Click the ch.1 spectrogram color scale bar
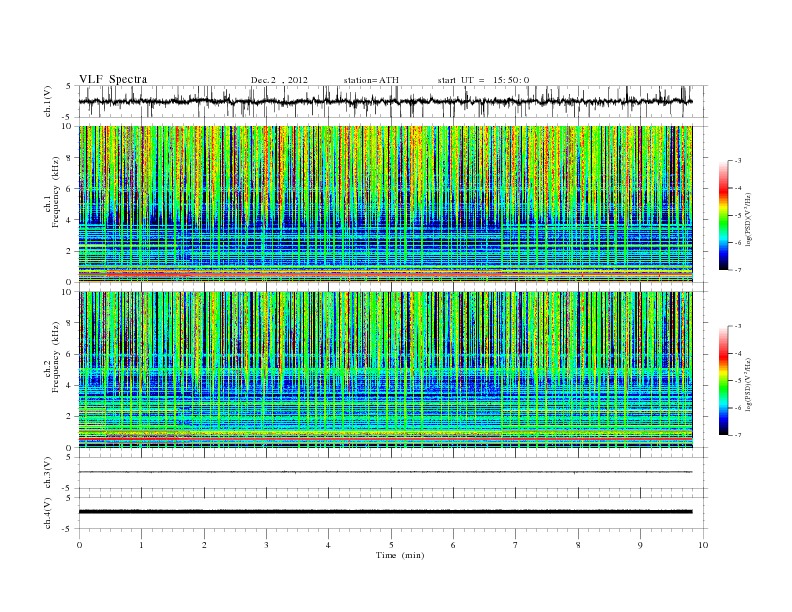 pyautogui.click(x=723, y=215)
